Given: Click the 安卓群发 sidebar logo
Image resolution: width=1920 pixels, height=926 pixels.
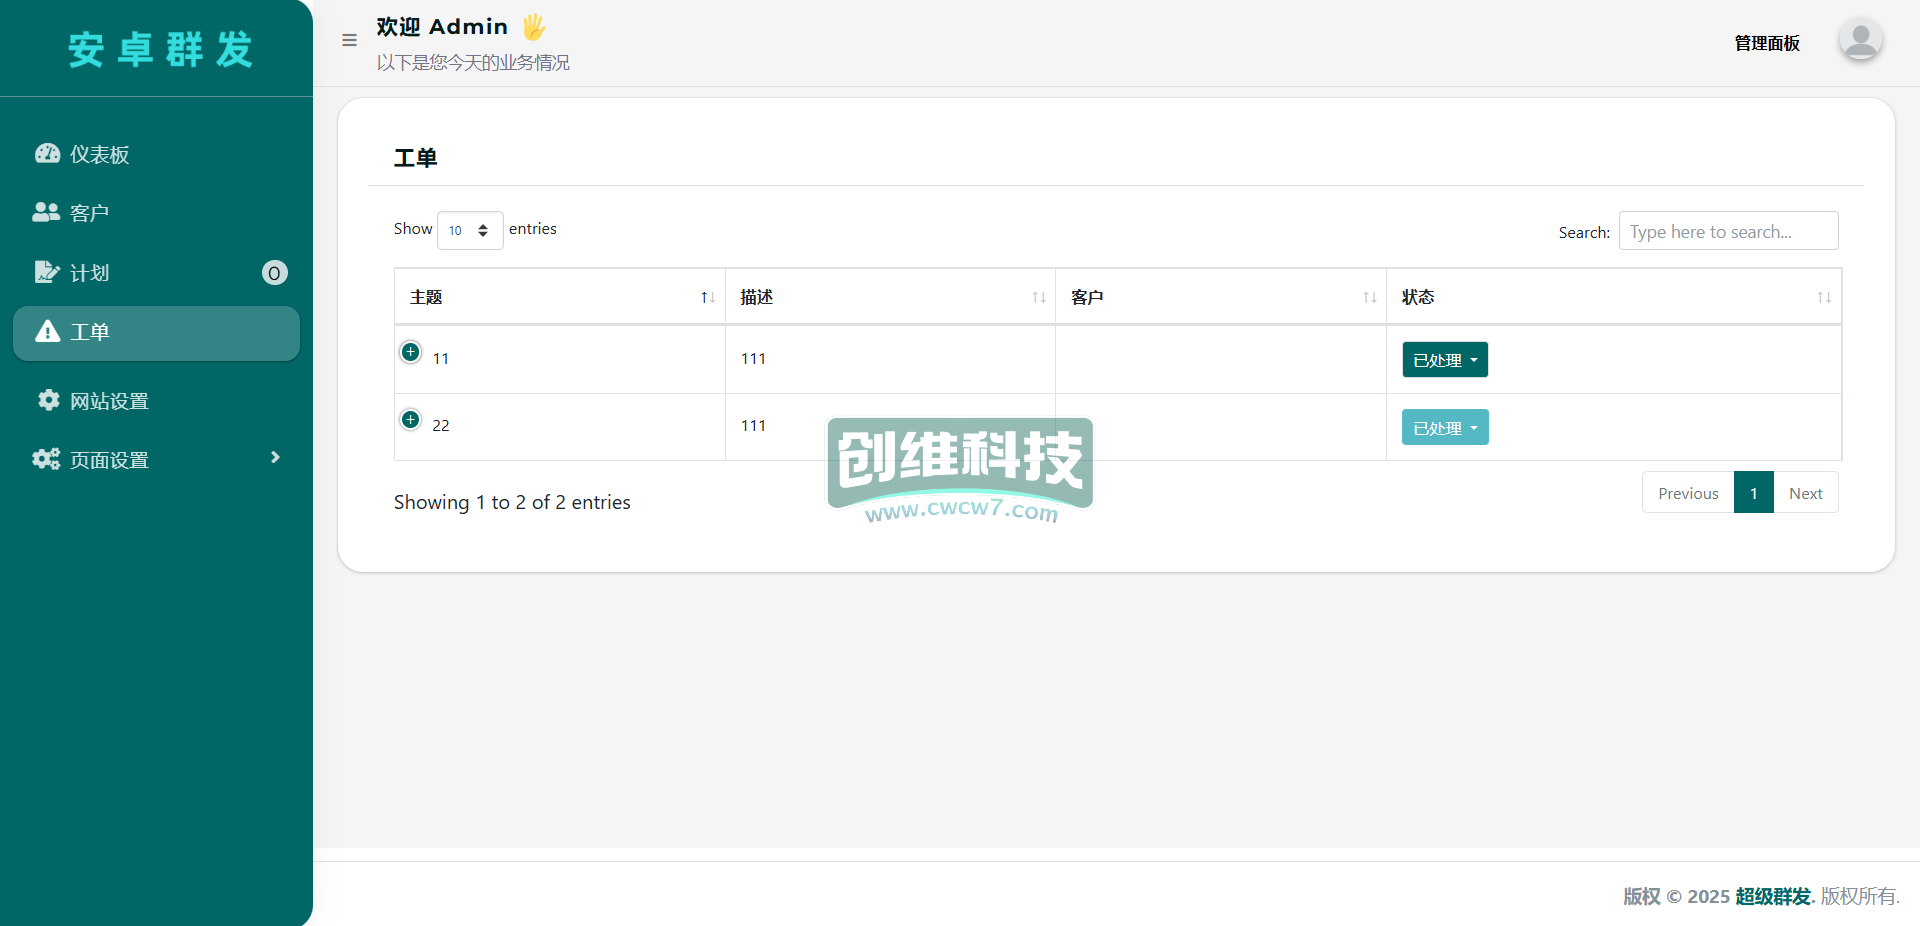Looking at the screenshot, I should 160,49.
